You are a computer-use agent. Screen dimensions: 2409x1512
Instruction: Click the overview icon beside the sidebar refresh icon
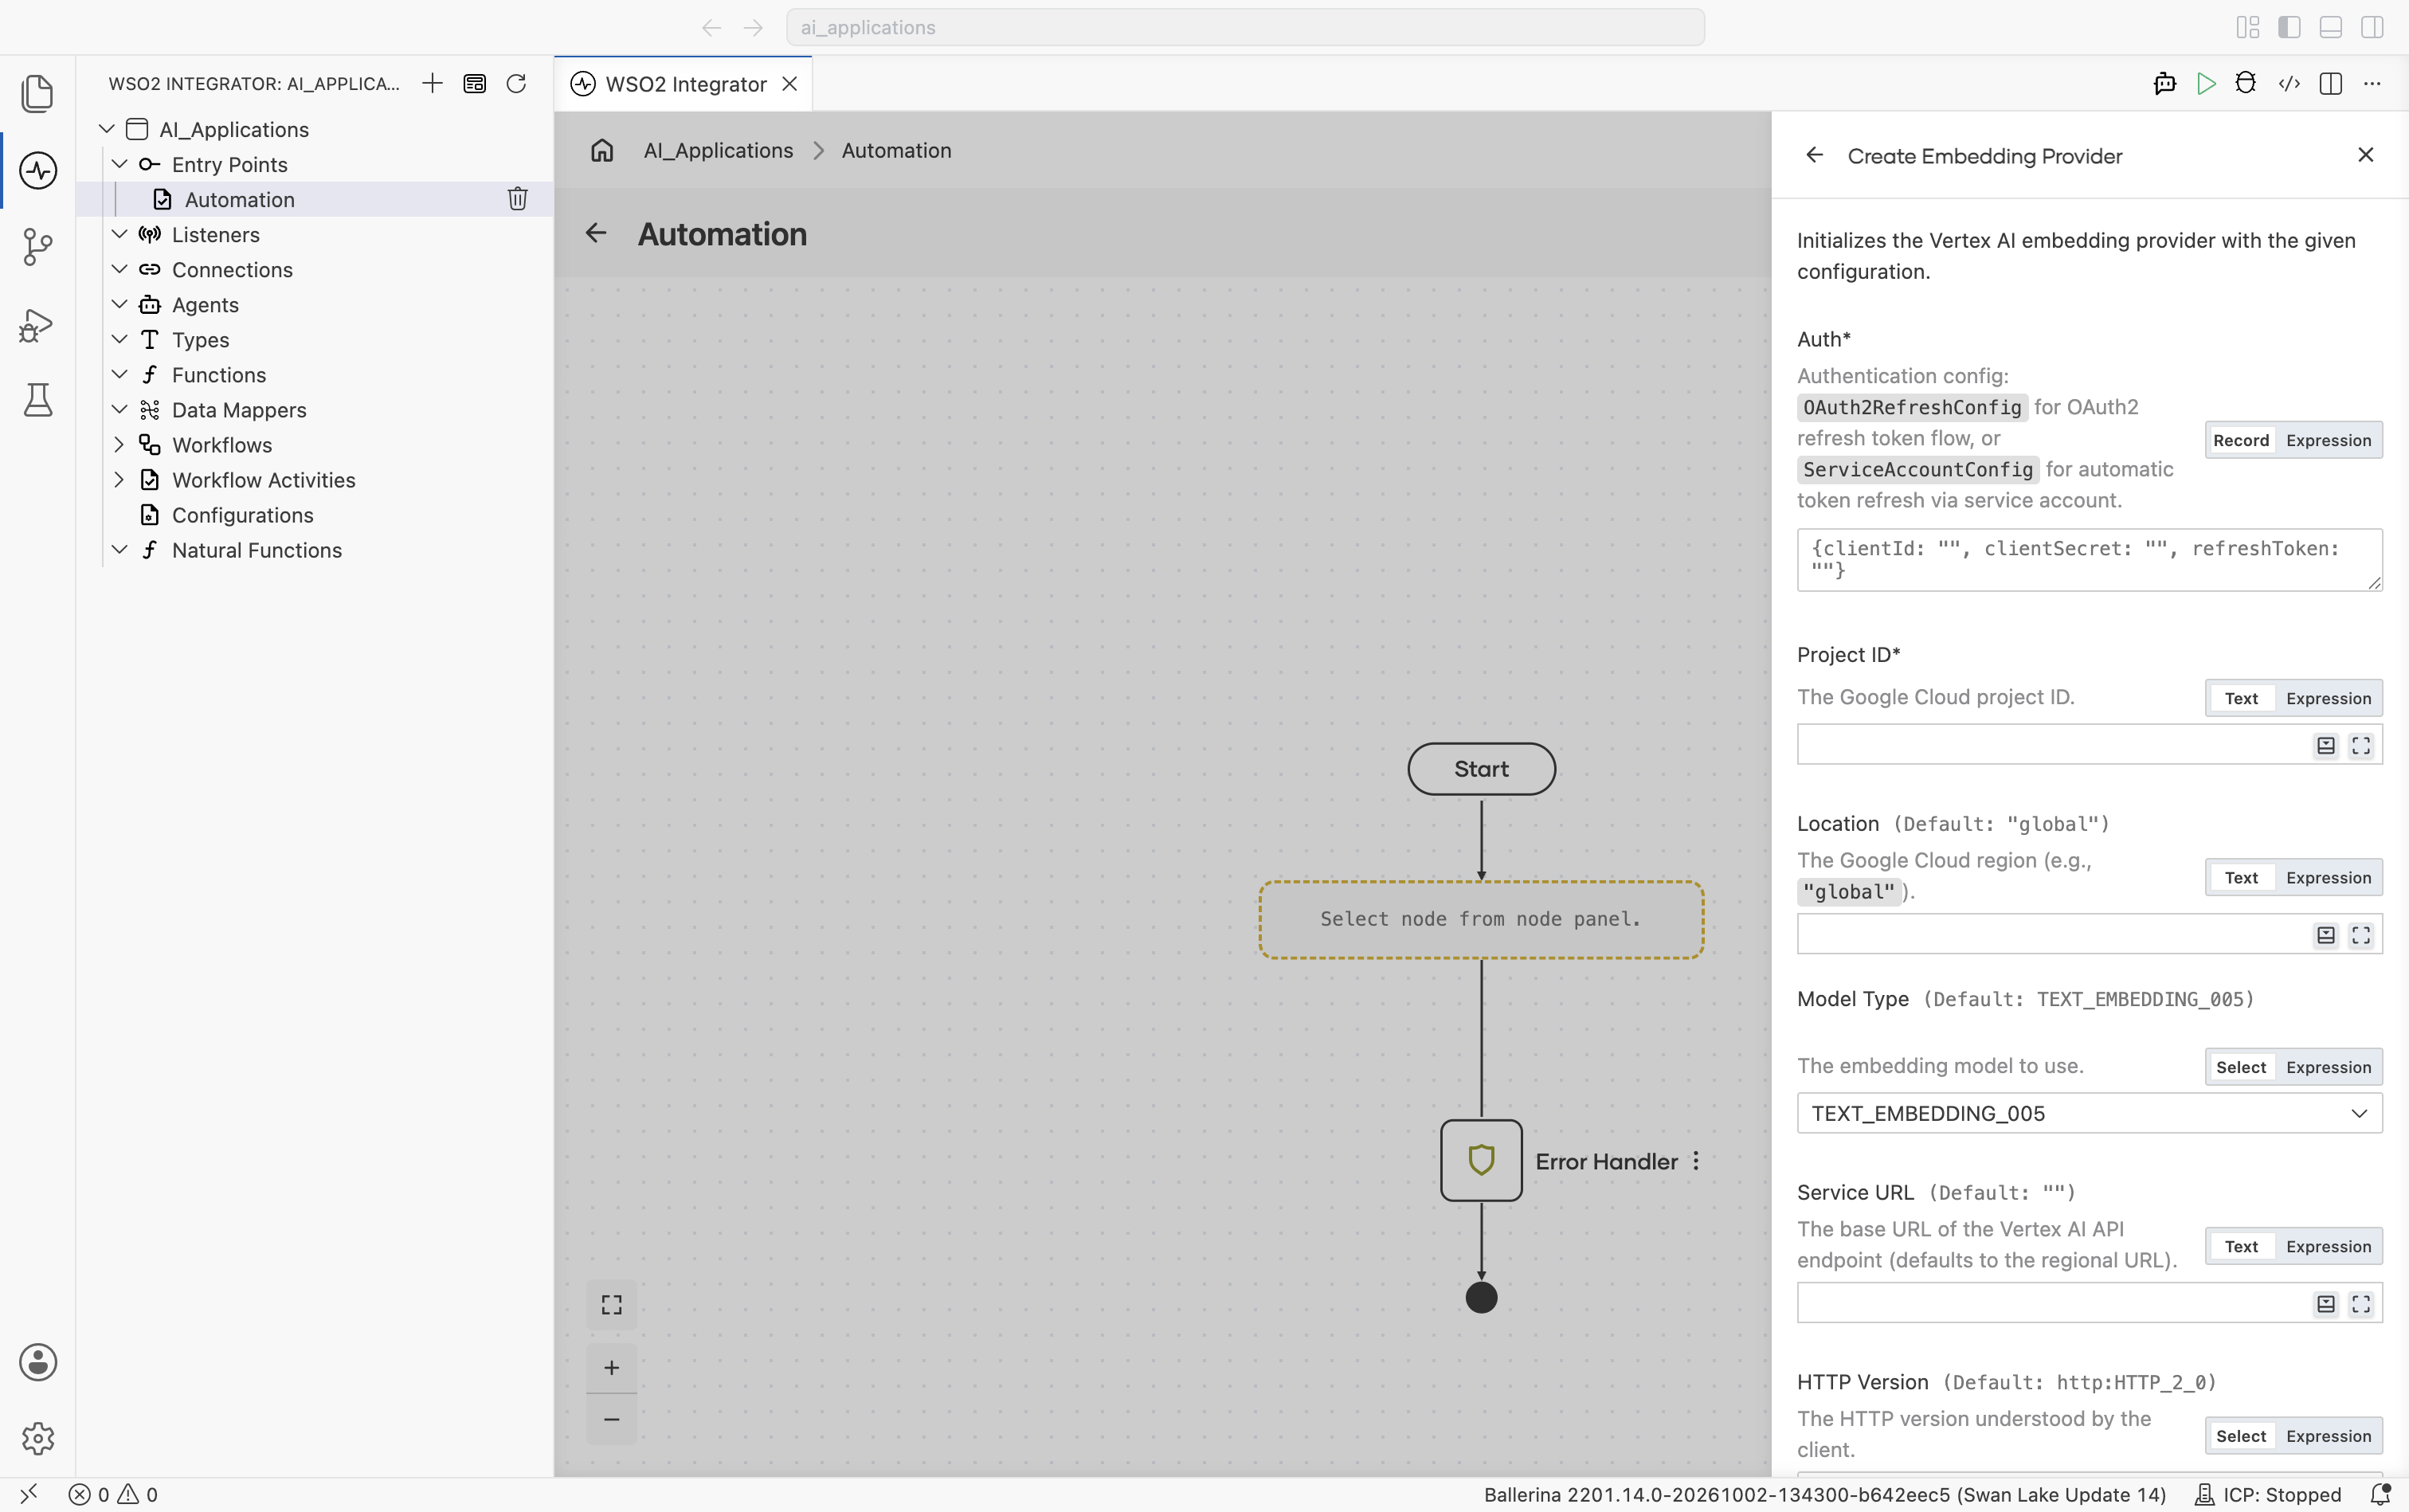pyautogui.click(x=475, y=83)
